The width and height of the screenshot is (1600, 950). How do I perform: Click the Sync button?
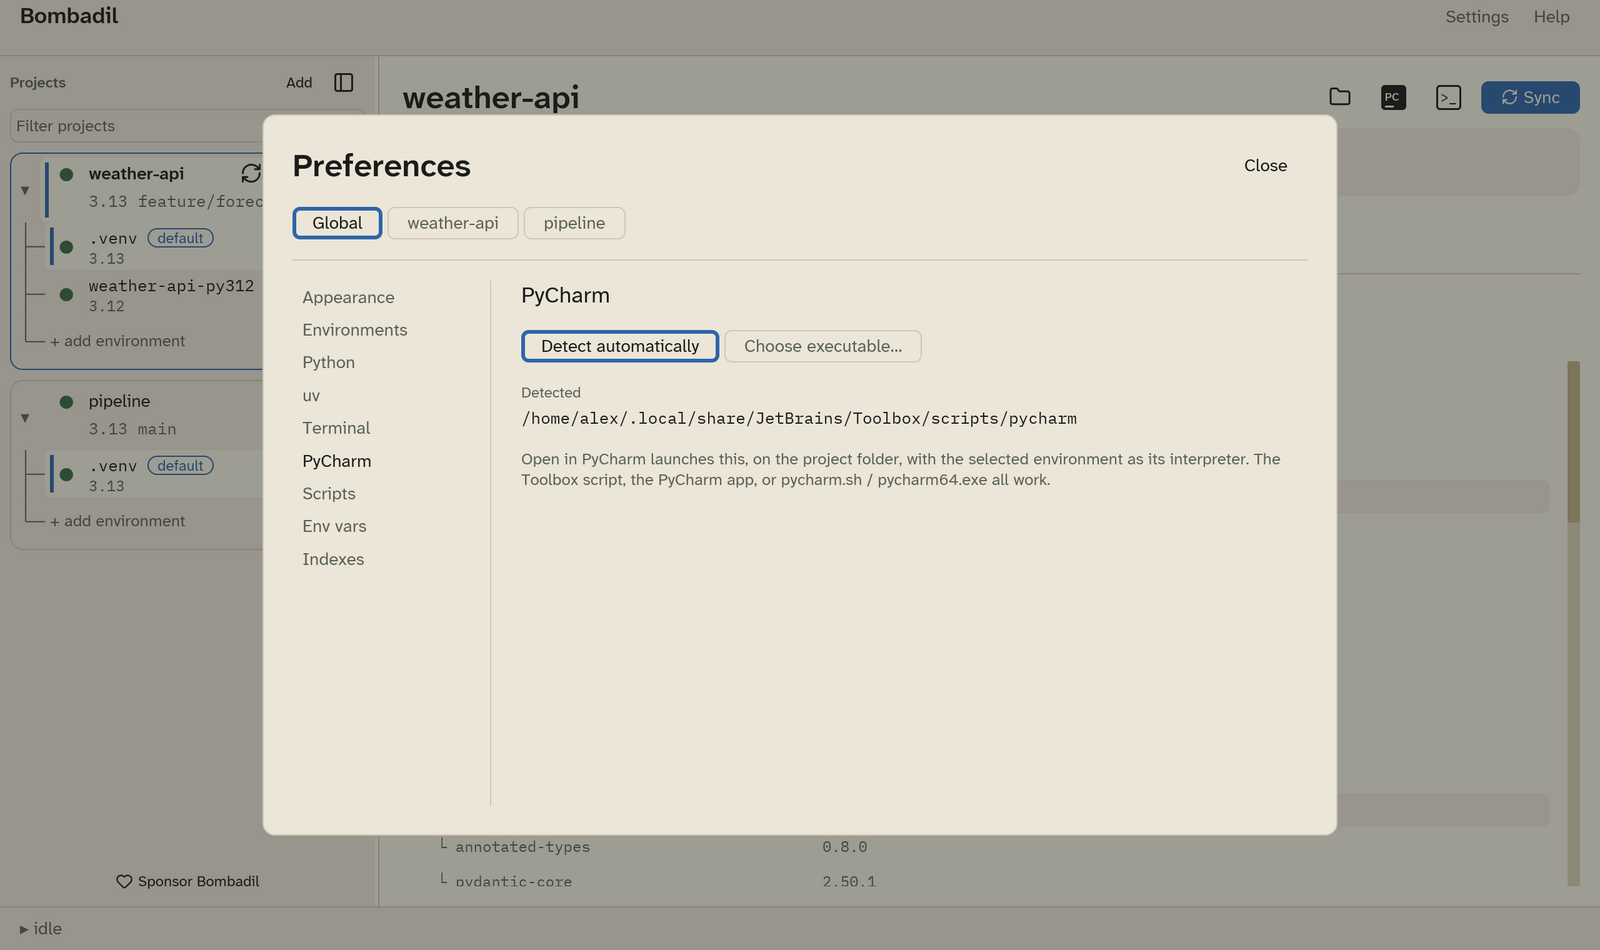pos(1530,97)
